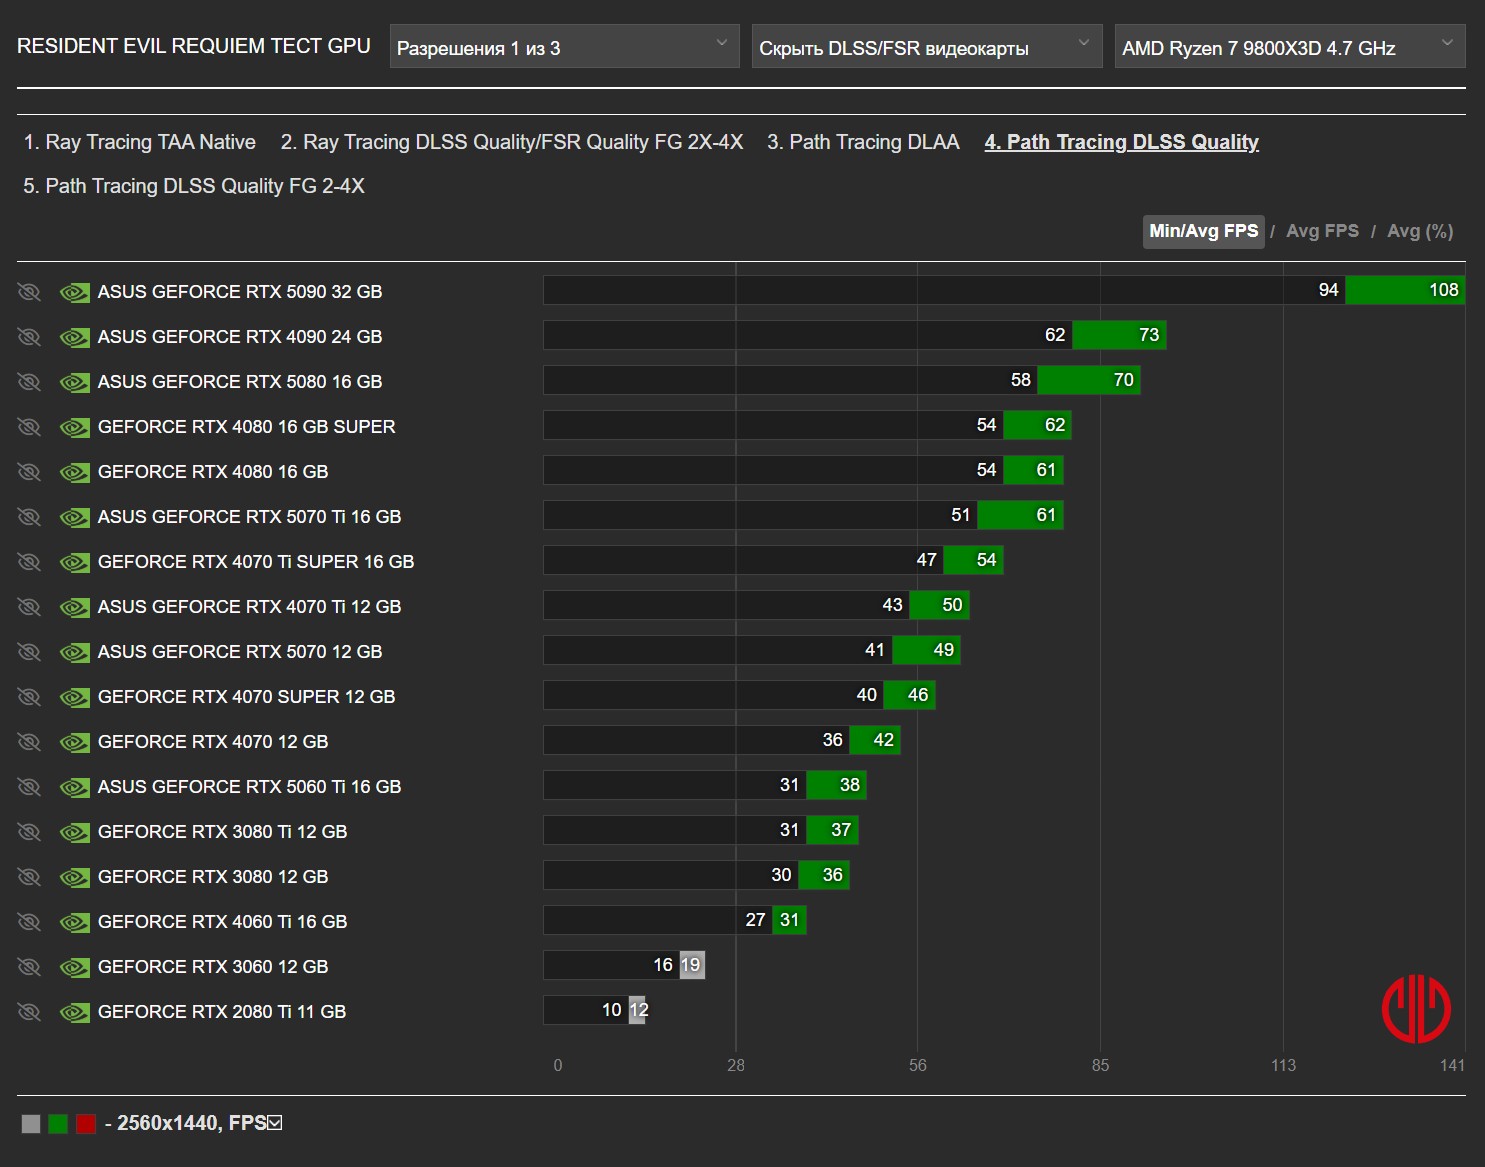The width and height of the screenshot is (1485, 1167).
Task: Show Avg FPS view
Action: tap(1322, 231)
